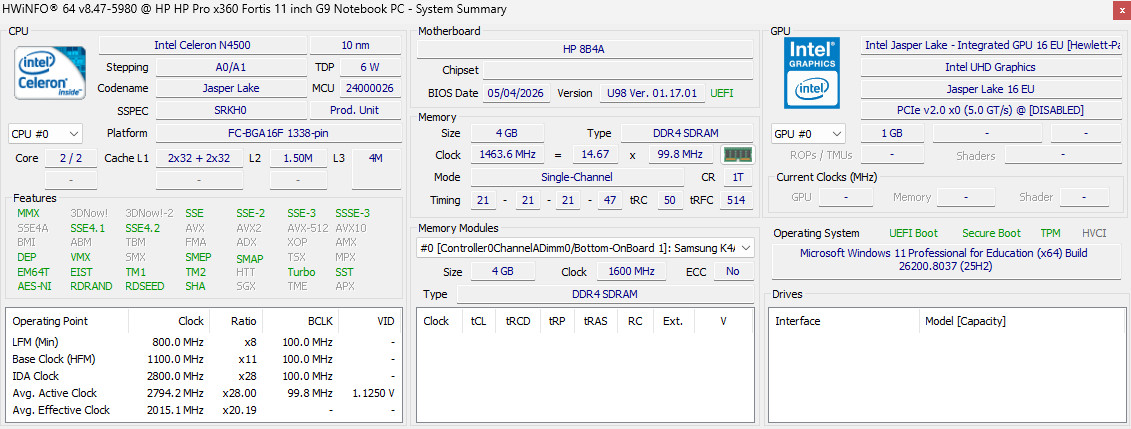This screenshot has width=1131, height=429.
Task: Click the 2x32 + 2x32 L1 cache value
Action: pyautogui.click(x=199, y=158)
